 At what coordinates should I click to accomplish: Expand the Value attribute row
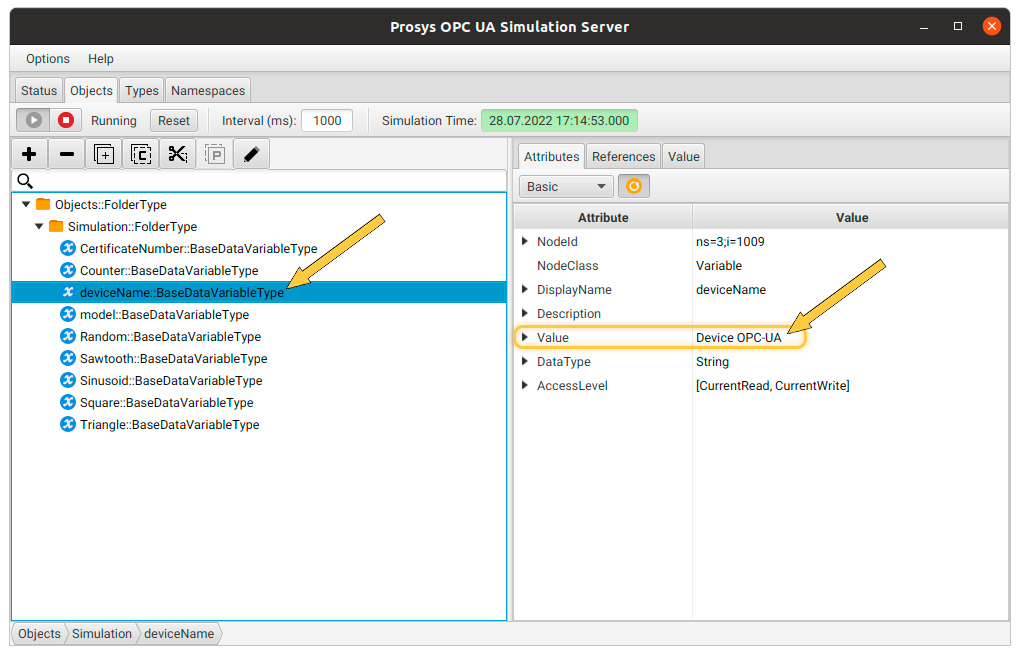525,337
